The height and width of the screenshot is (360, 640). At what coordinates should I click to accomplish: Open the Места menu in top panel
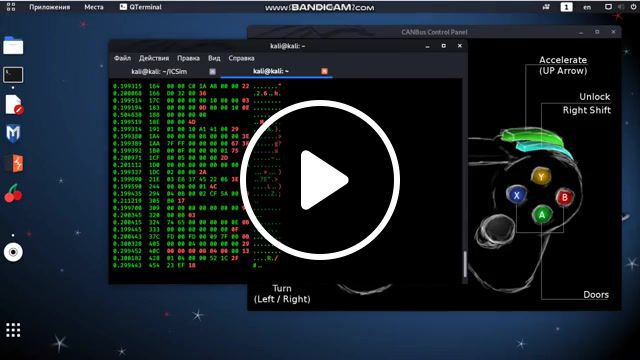click(x=93, y=7)
